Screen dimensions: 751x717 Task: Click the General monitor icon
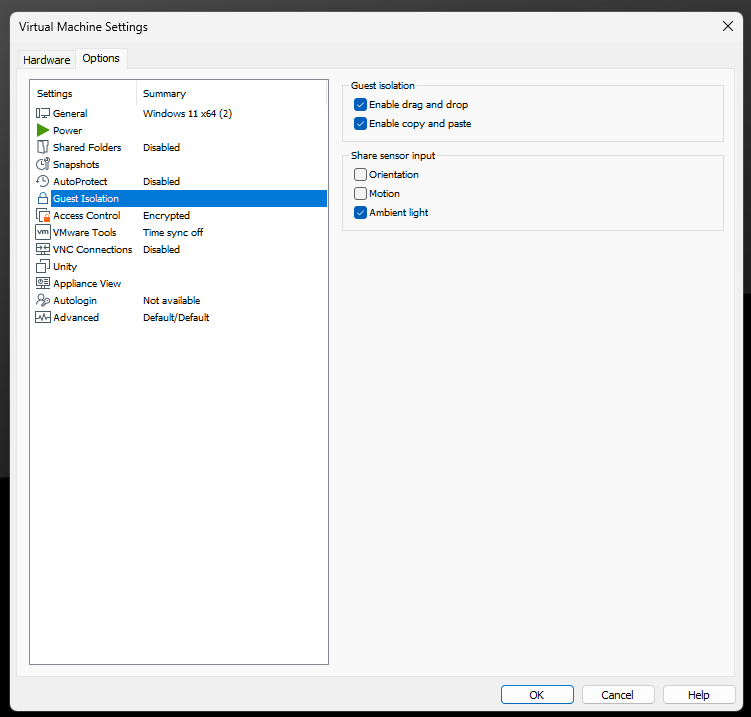click(42, 114)
